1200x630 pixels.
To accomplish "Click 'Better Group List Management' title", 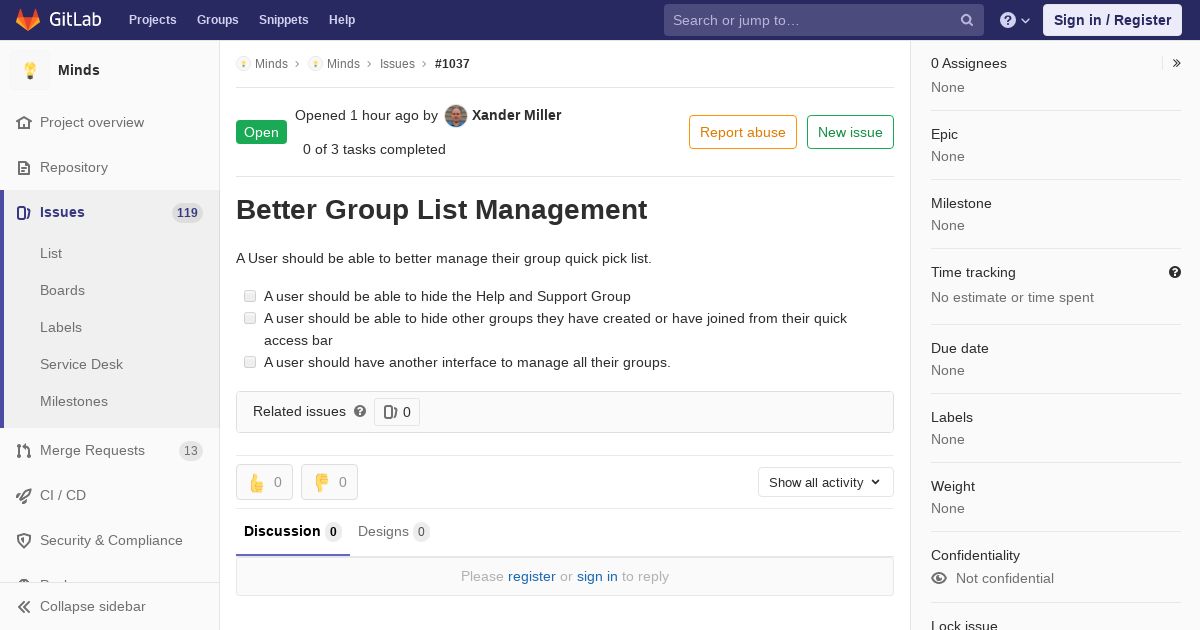I will point(442,209).
